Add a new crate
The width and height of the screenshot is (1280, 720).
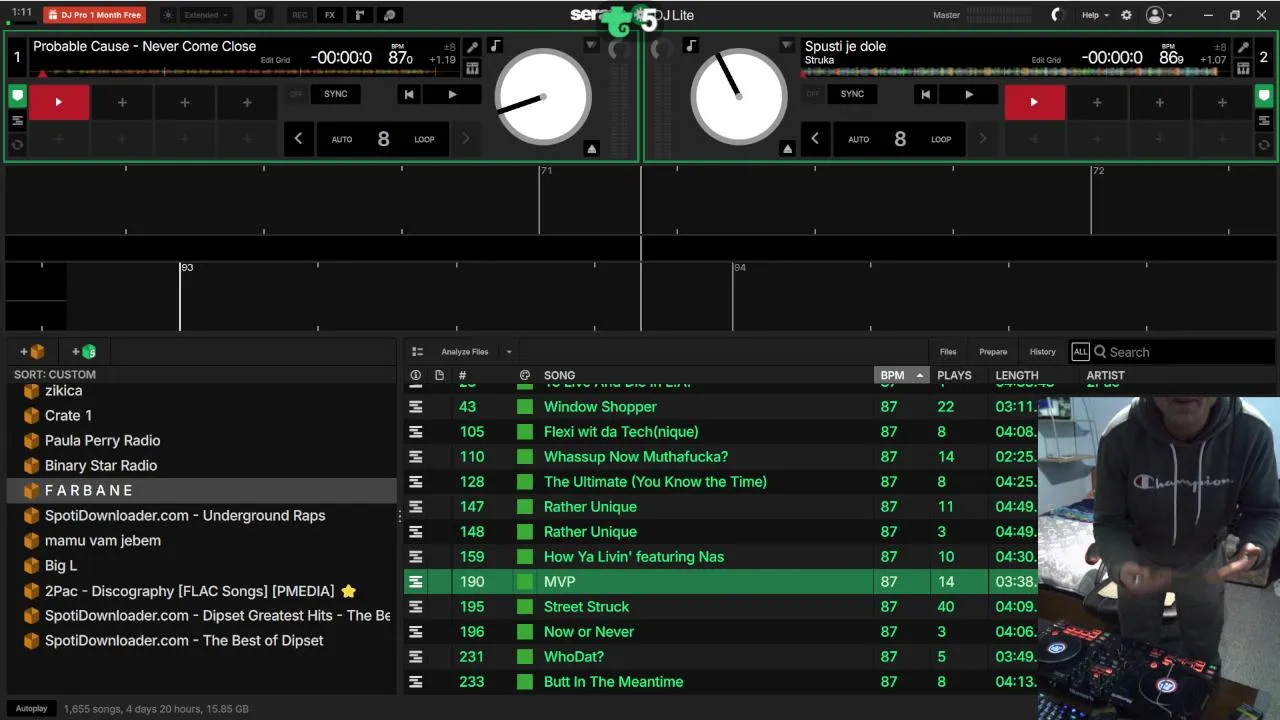32,351
